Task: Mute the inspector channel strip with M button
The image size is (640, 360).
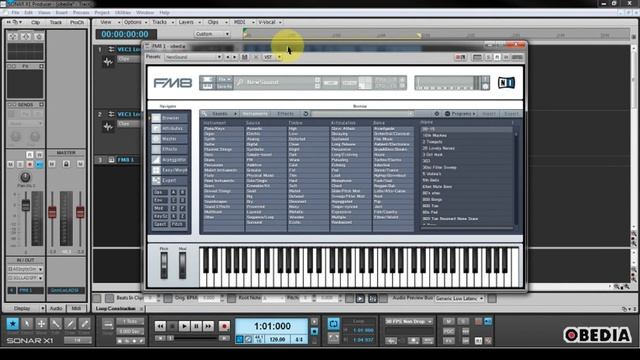Action: [11, 164]
